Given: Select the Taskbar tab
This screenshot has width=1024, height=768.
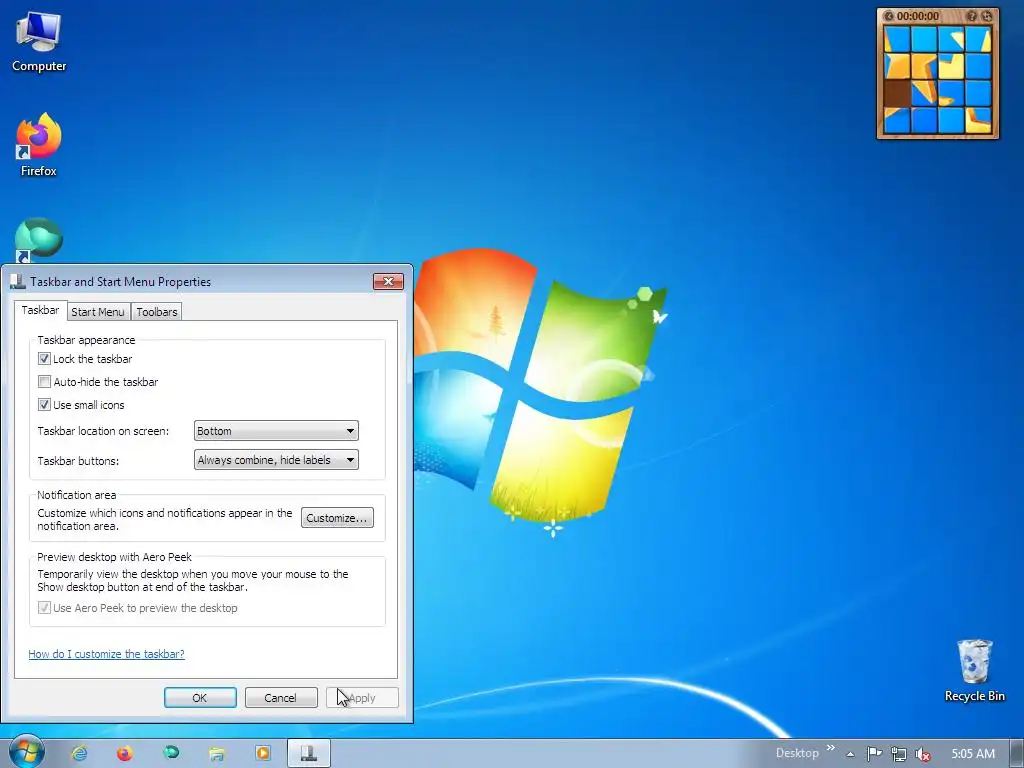Looking at the screenshot, I should point(40,310).
